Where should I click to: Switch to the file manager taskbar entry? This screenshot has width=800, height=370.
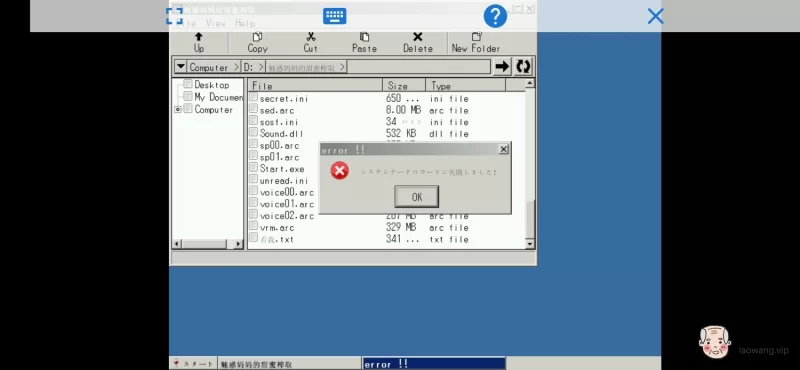click(289, 364)
